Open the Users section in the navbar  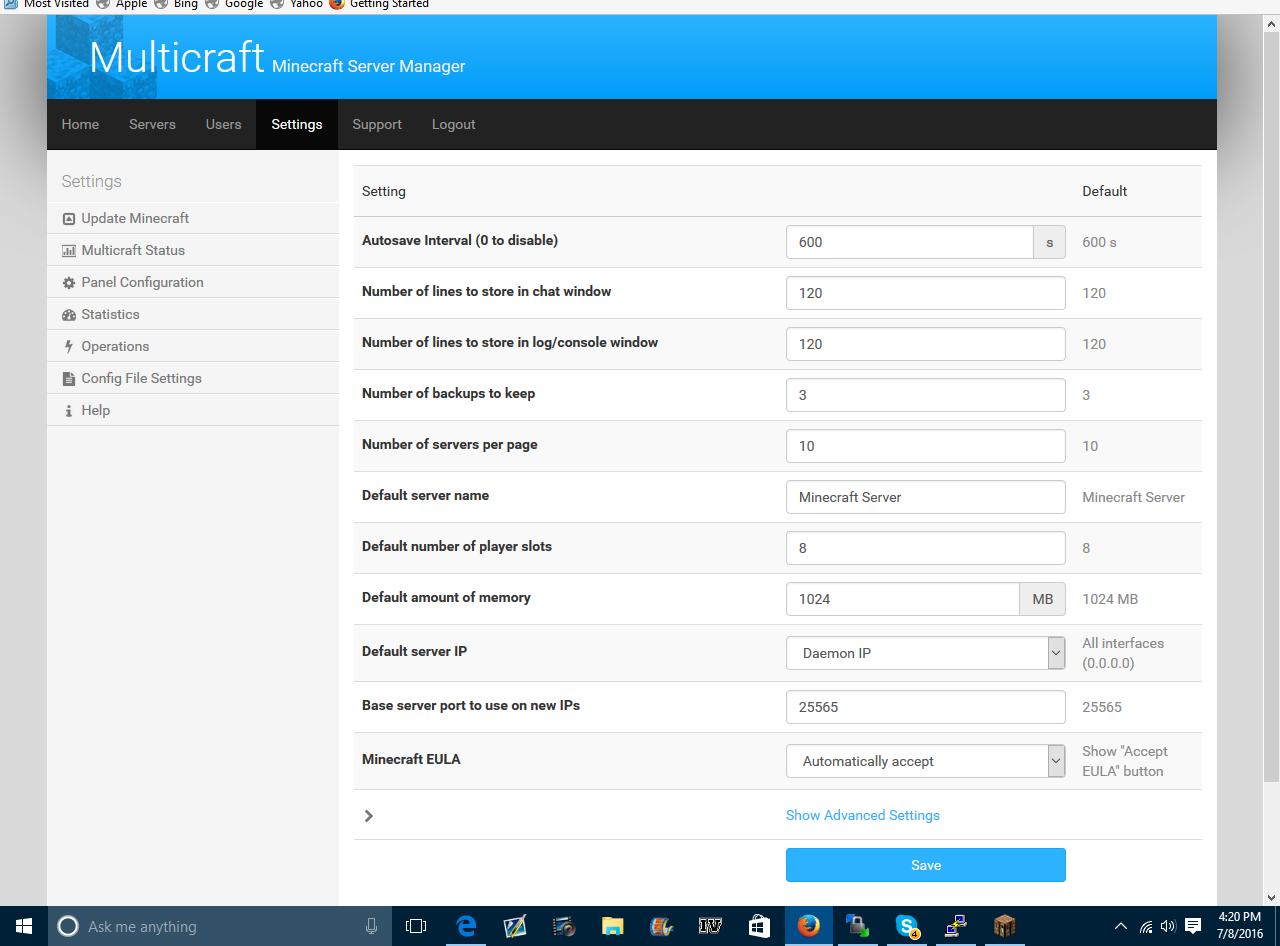[223, 124]
